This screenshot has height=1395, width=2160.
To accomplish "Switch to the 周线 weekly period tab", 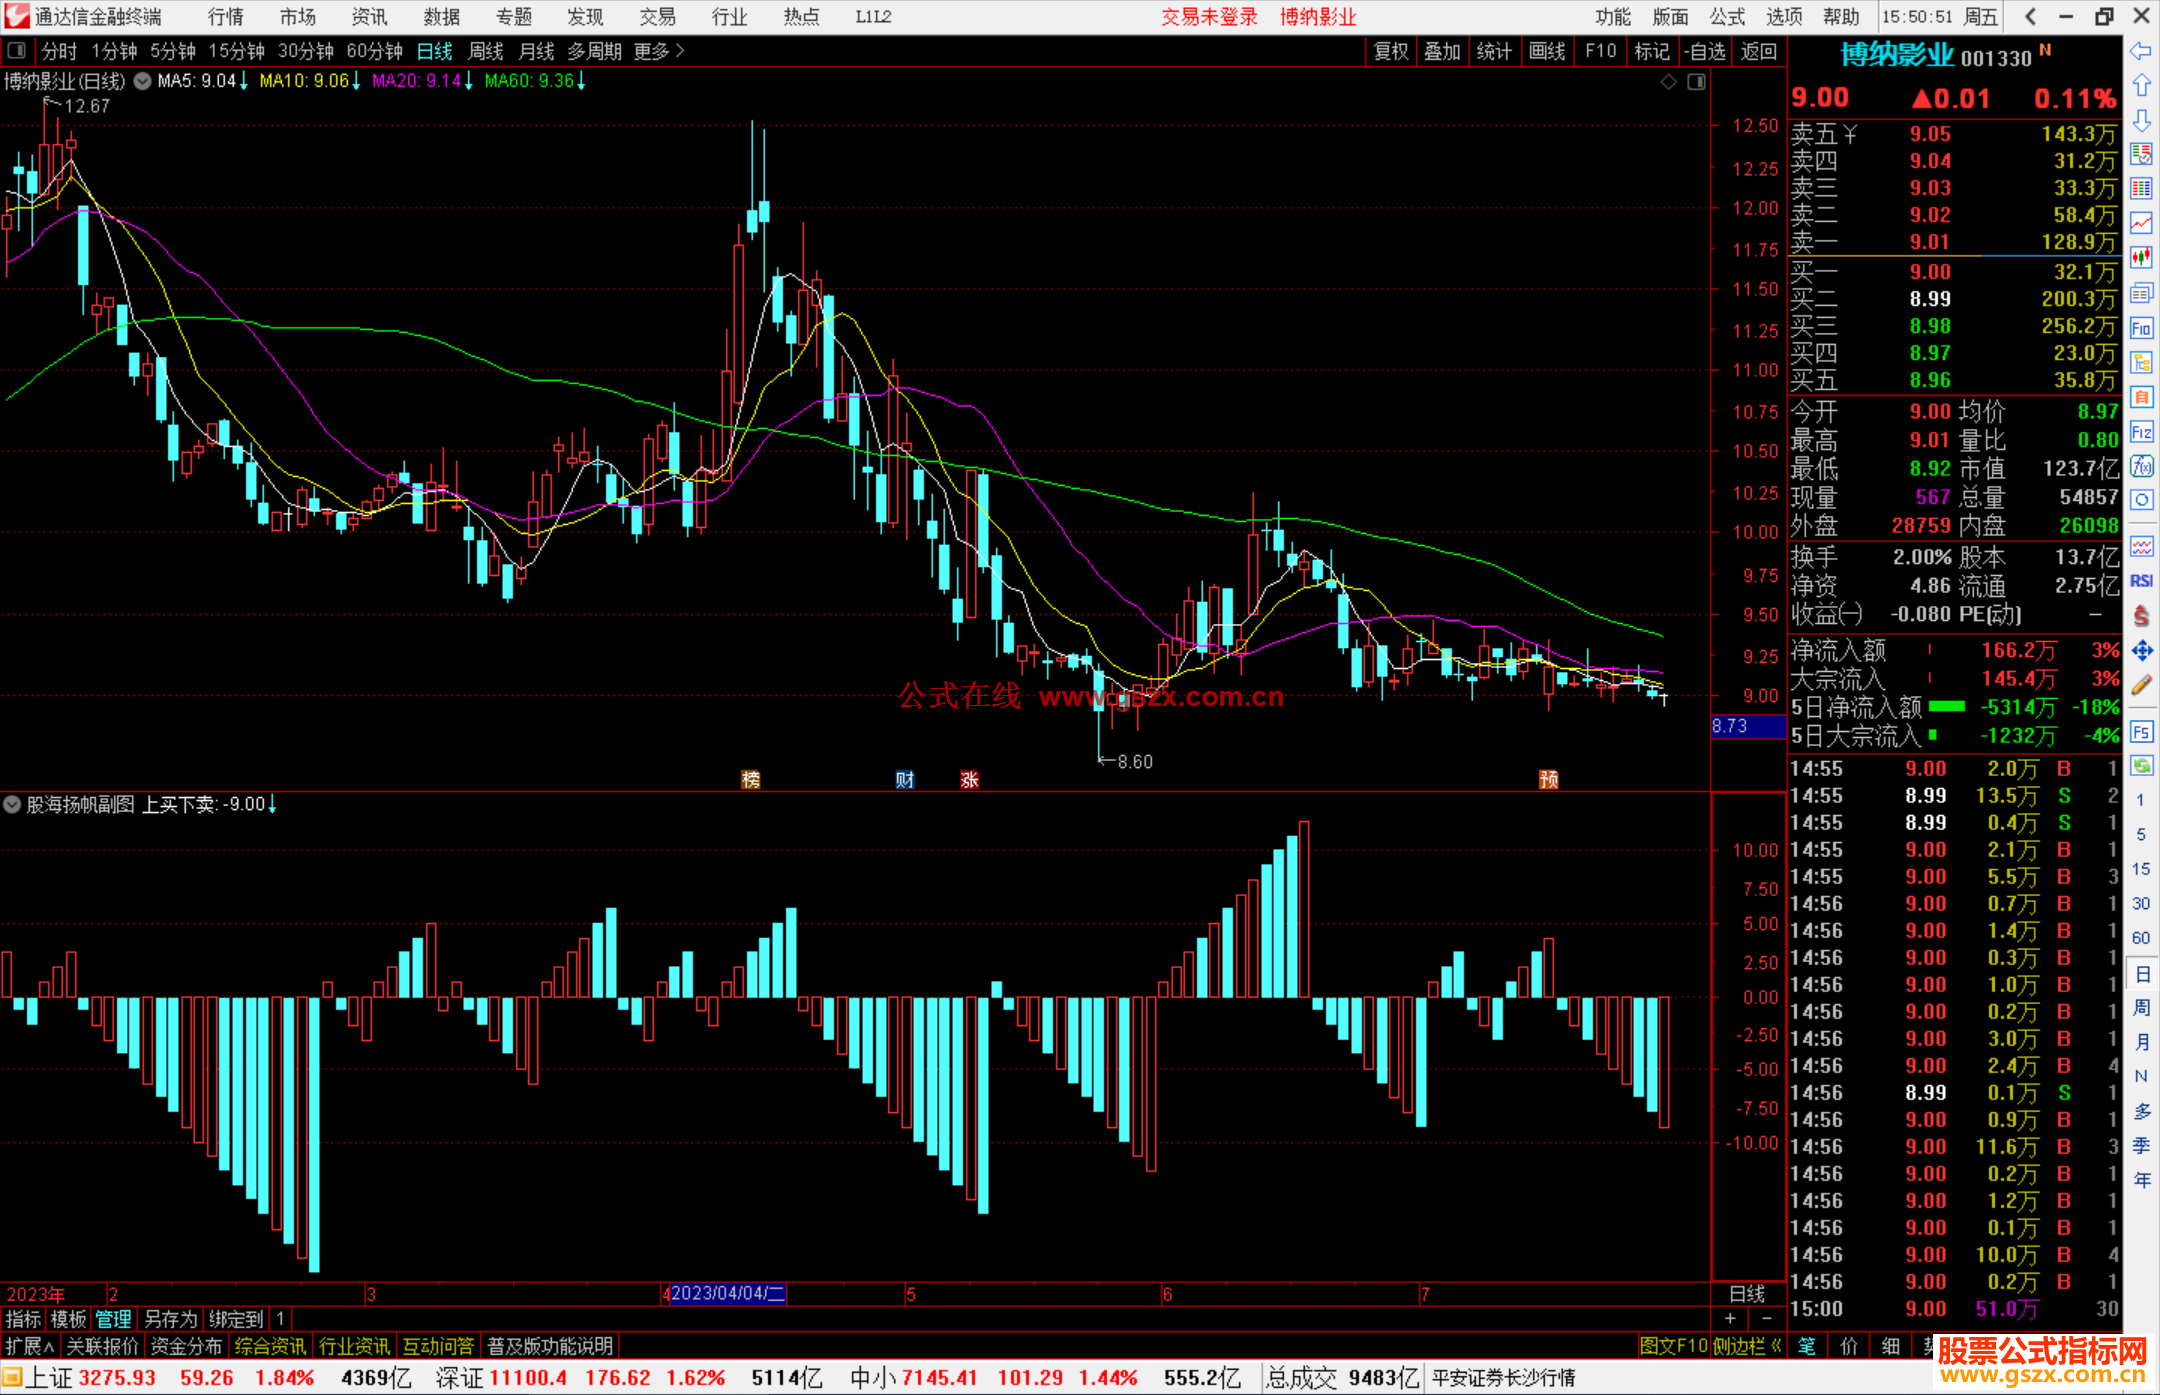I will tap(486, 51).
